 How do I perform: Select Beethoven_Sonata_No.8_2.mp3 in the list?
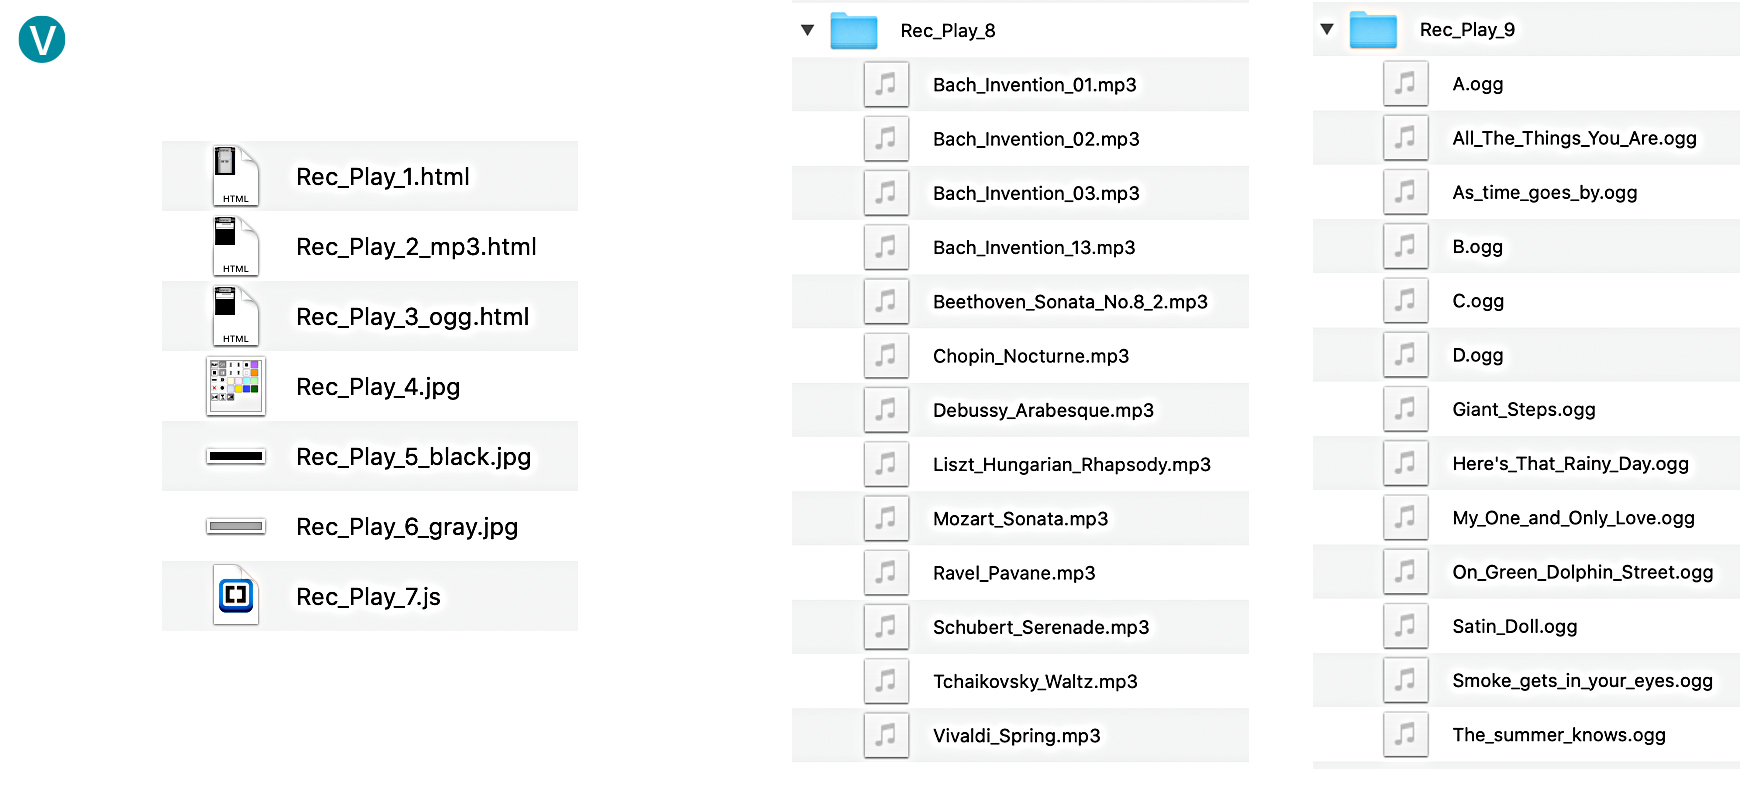(x=1070, y=302)
